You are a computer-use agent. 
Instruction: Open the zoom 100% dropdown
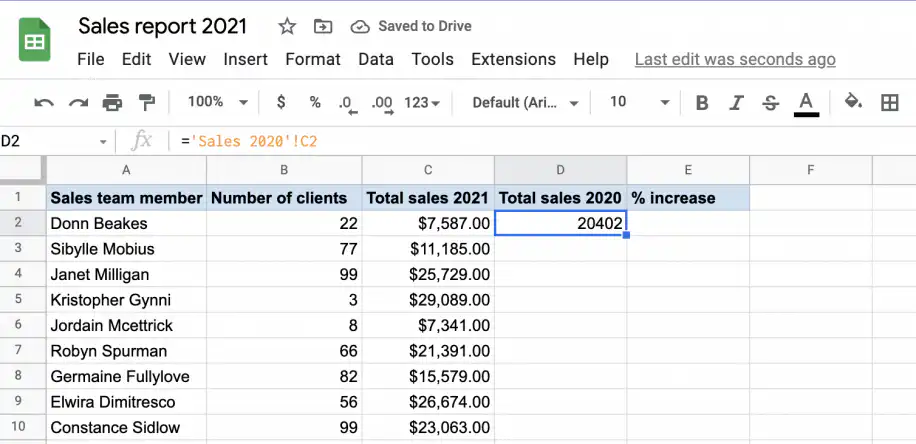[x=217, y=103]
